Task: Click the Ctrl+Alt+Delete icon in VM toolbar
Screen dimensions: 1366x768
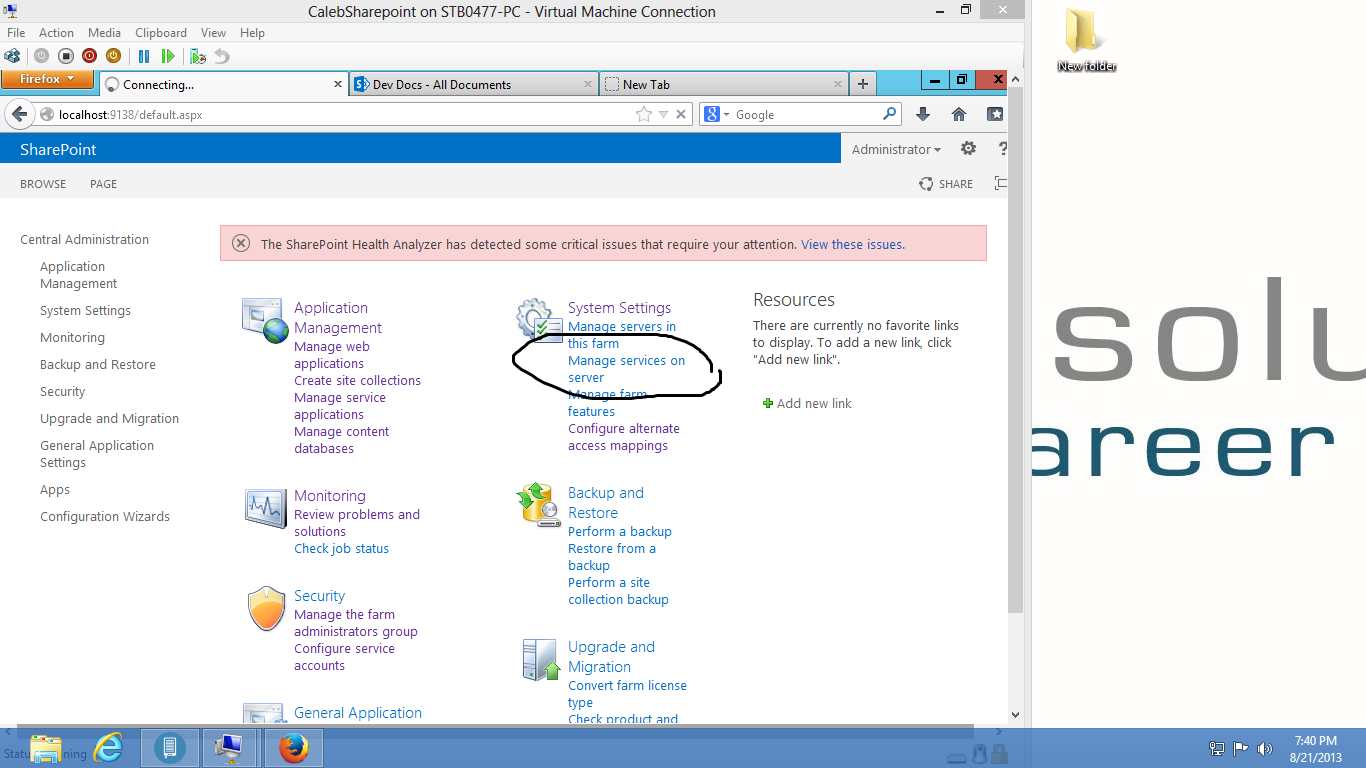Action: [13, 56]
